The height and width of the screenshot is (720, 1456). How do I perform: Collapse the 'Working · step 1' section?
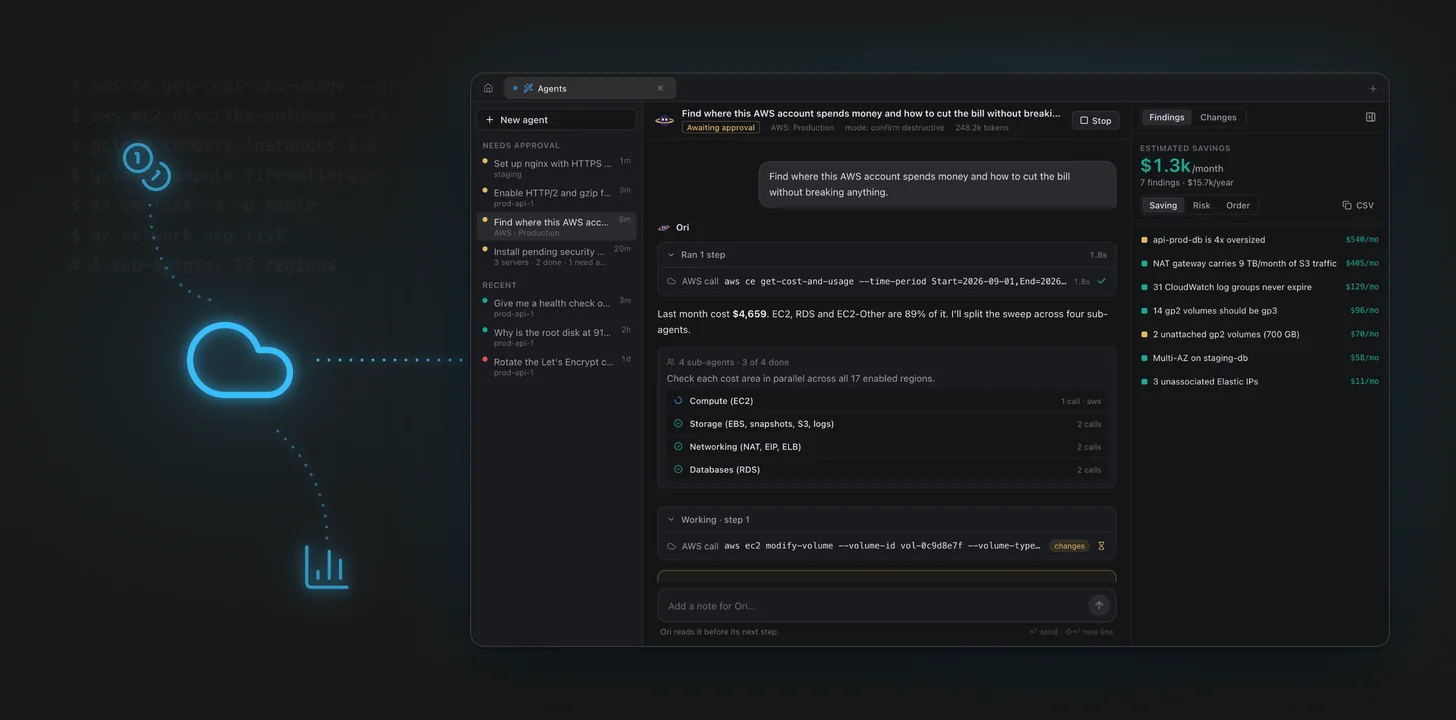tap(887, 520)
